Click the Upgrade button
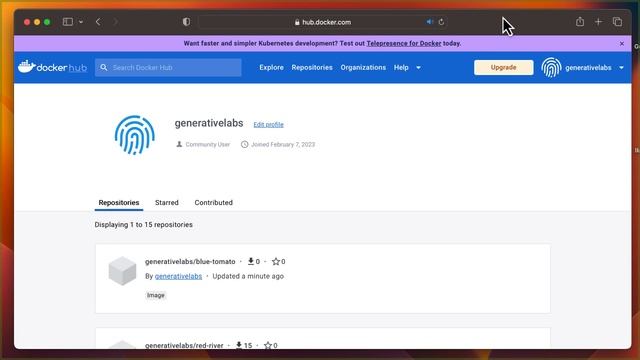 pos(503,67)
